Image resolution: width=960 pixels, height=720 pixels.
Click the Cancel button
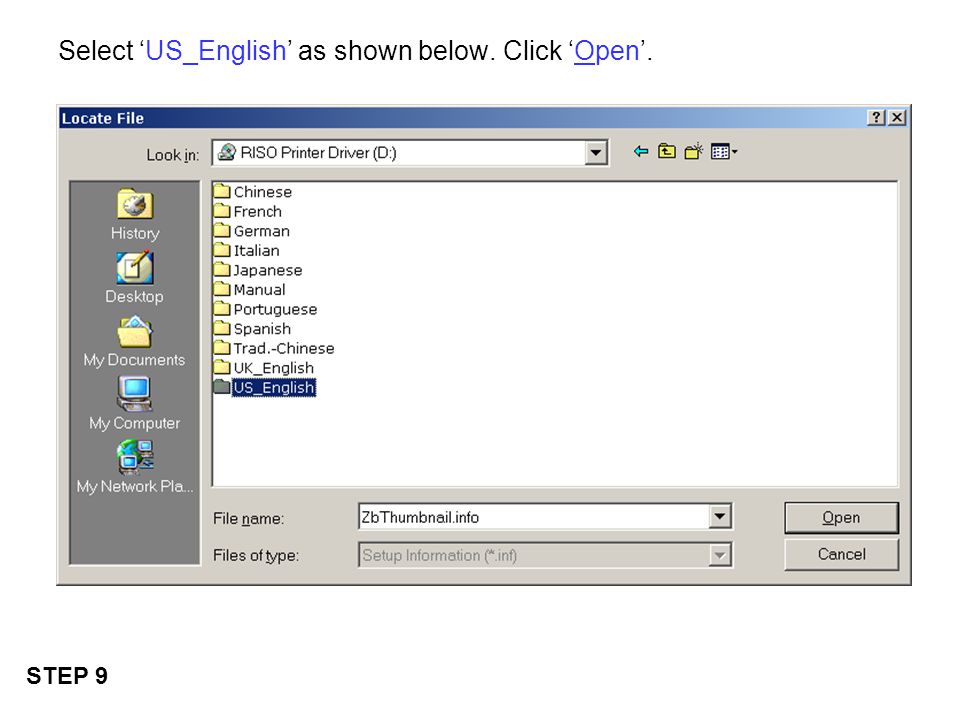coord(841,554)
